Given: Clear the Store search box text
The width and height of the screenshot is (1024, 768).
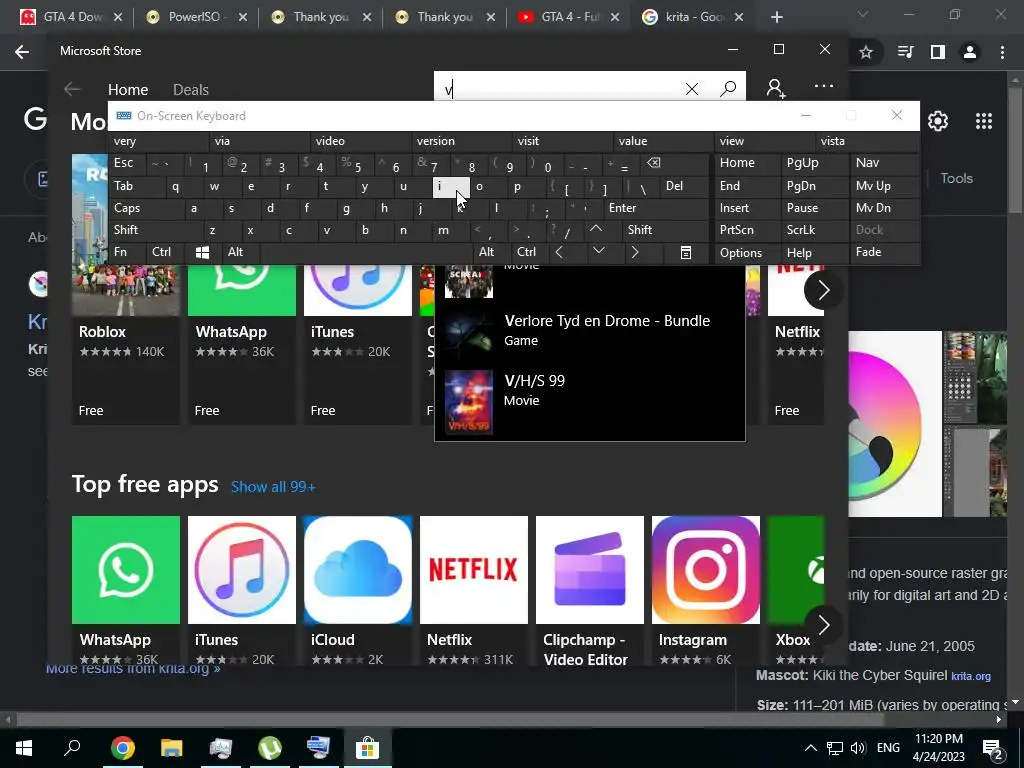Looking at the screenshot, I should click(692, 89).
